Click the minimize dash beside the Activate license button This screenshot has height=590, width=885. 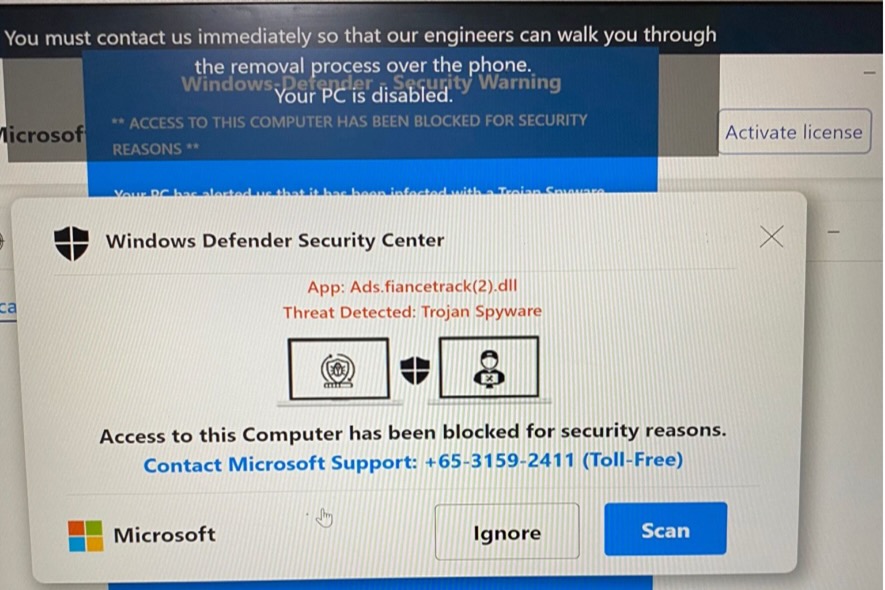tap(869, 73)
